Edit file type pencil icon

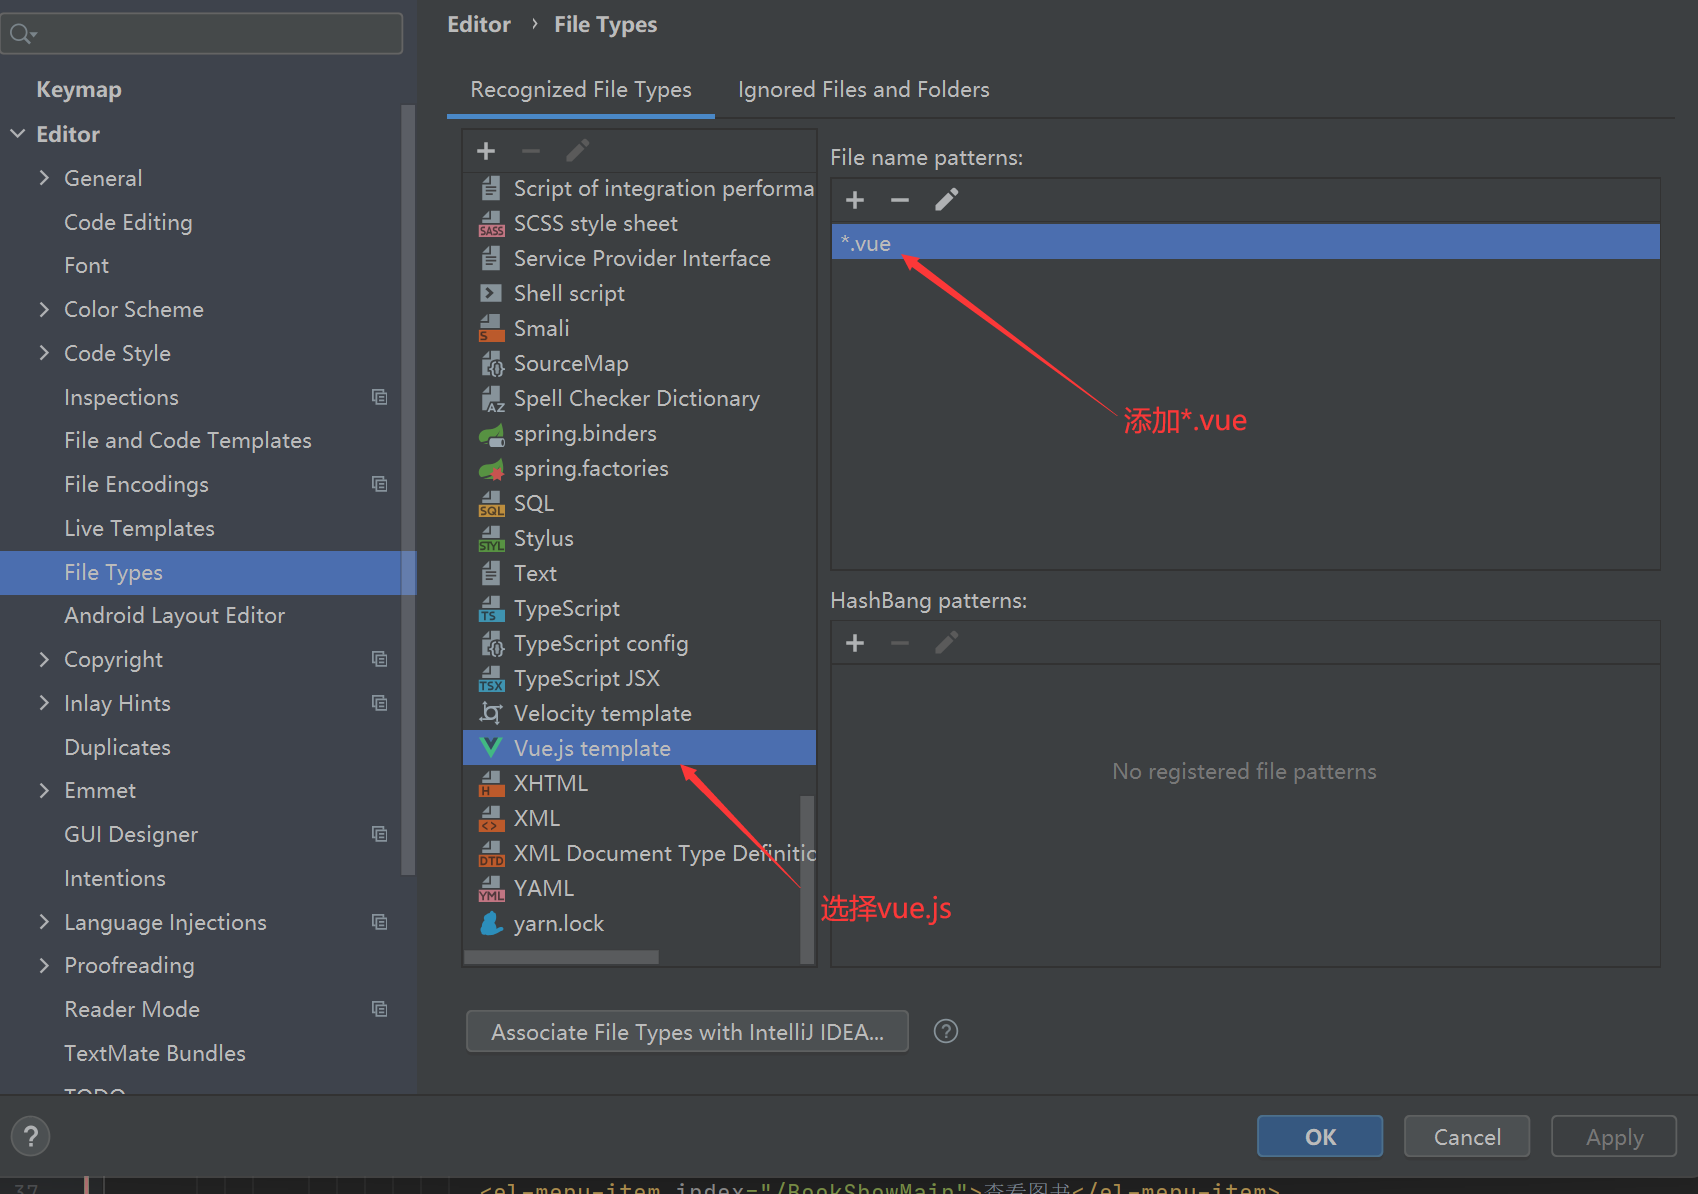pos(577,151)
